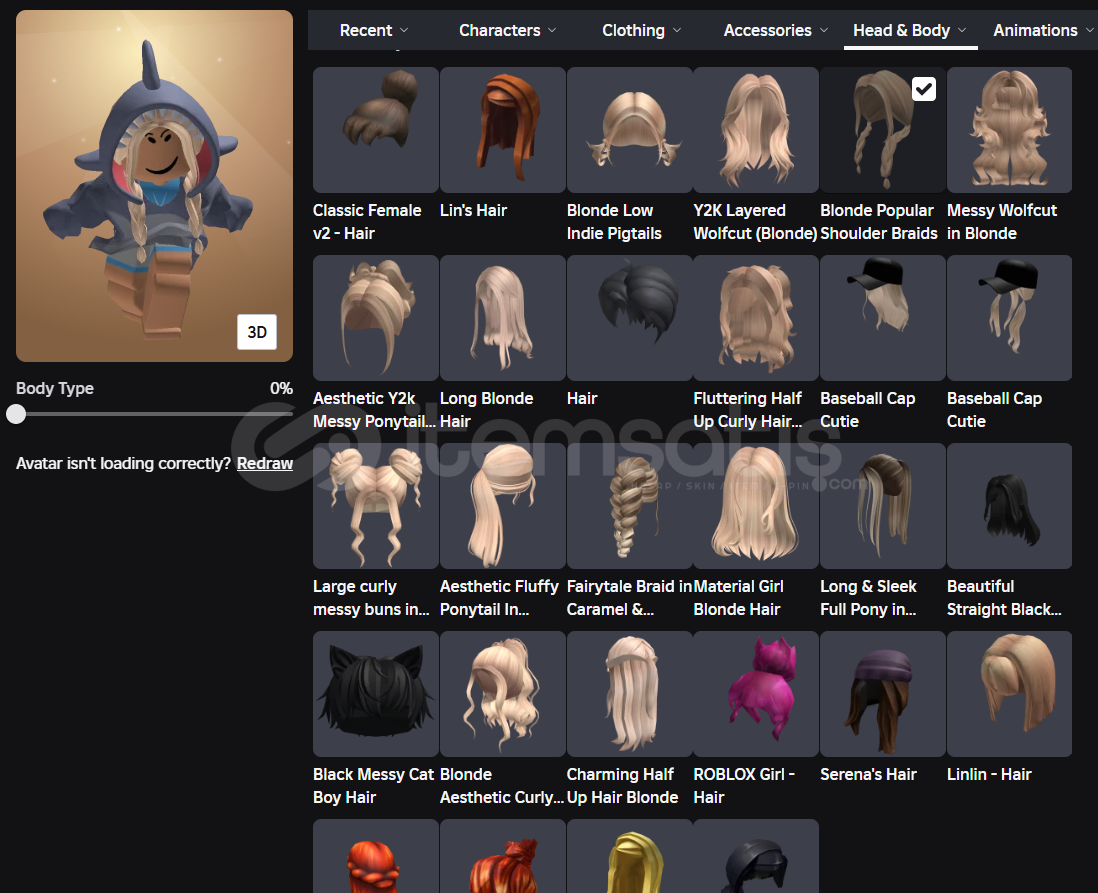The width and height of the screenshot is (1098, 893).
Task: Choose Charming Half Up Hair Blonde
Action: tap(629, 693)
